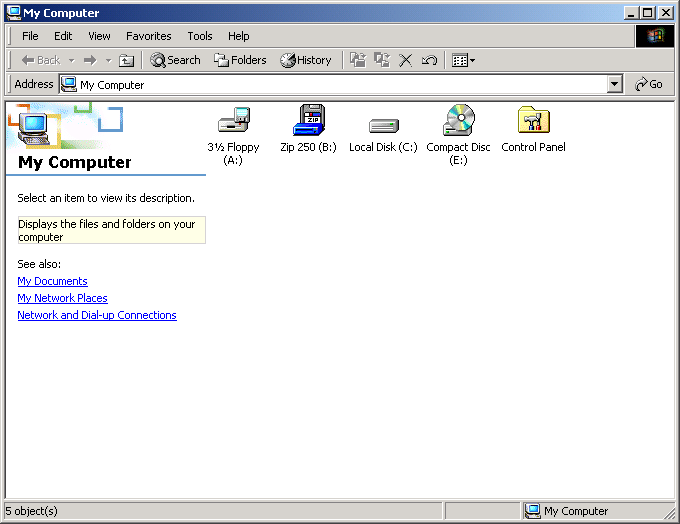The height and width of the screenshot is (524, 680).
Task: Click the Windows logo throbber icon
Action: 655,36
